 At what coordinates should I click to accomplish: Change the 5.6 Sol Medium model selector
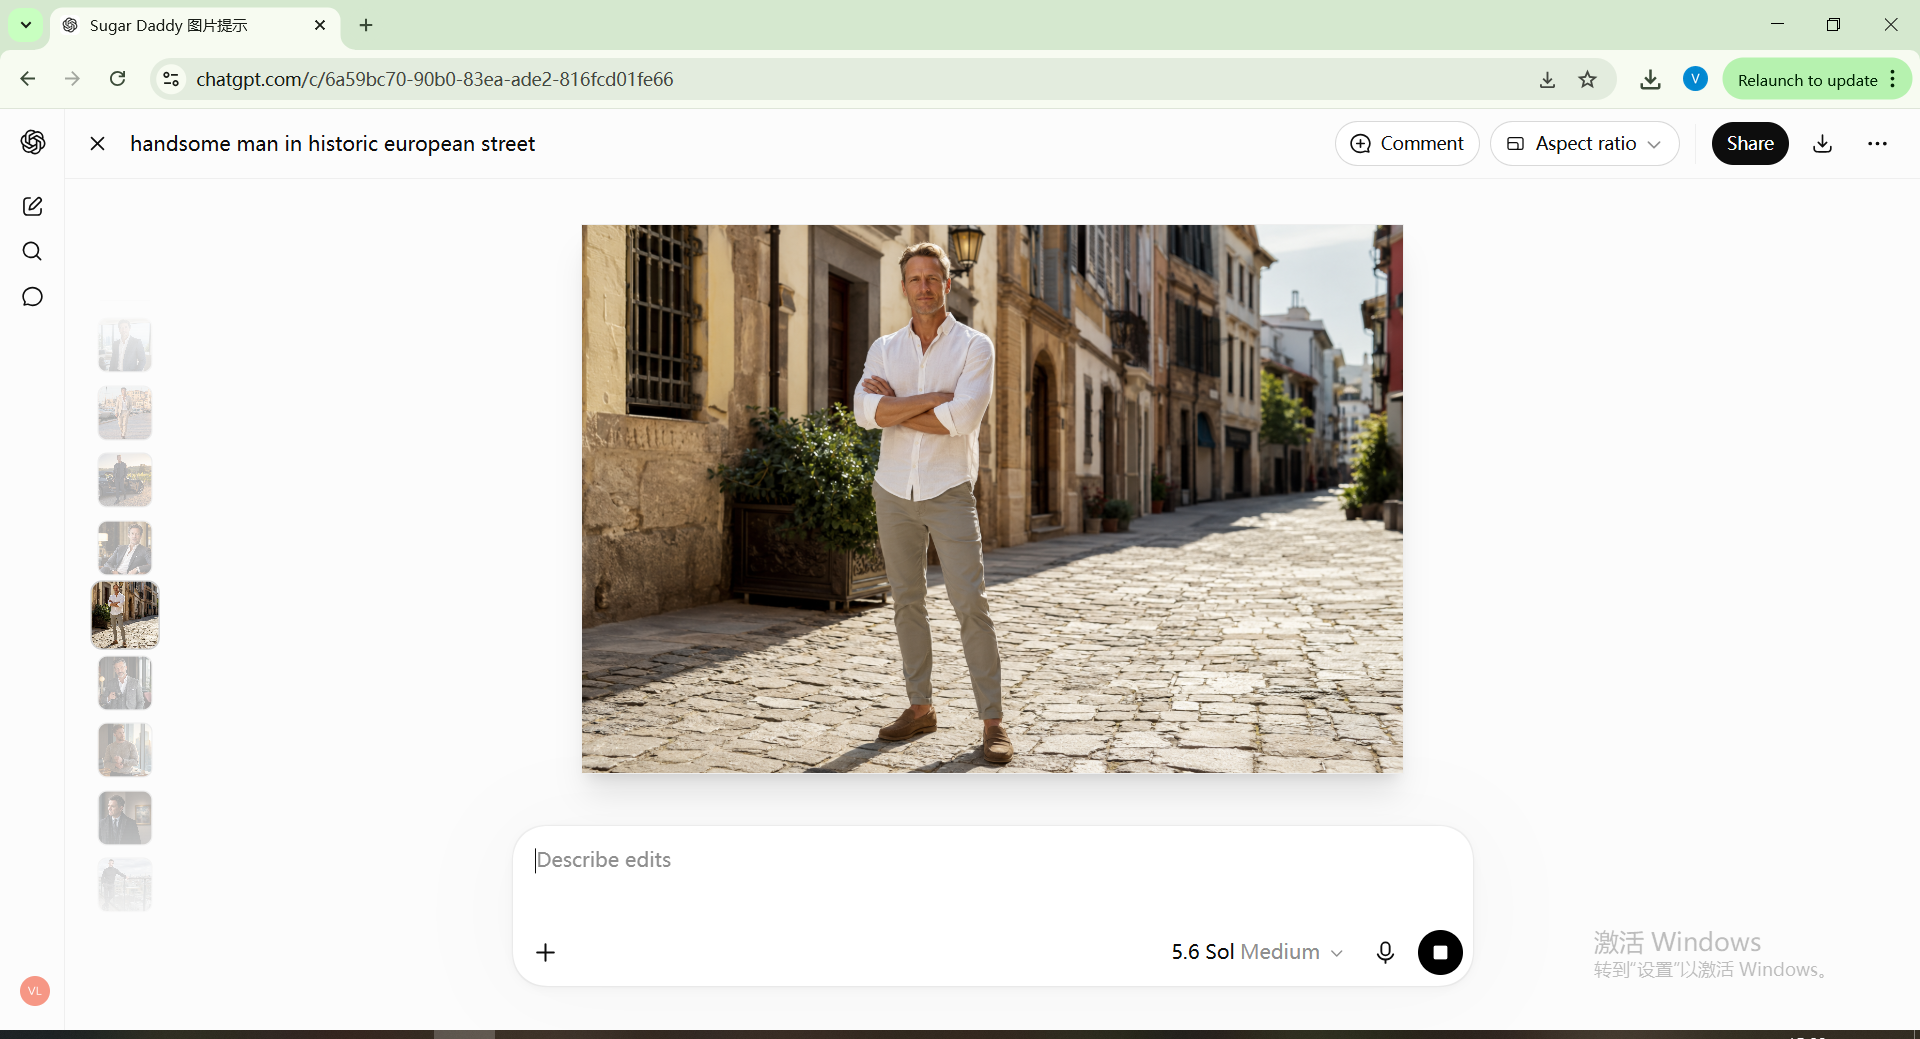point(1257,952)
